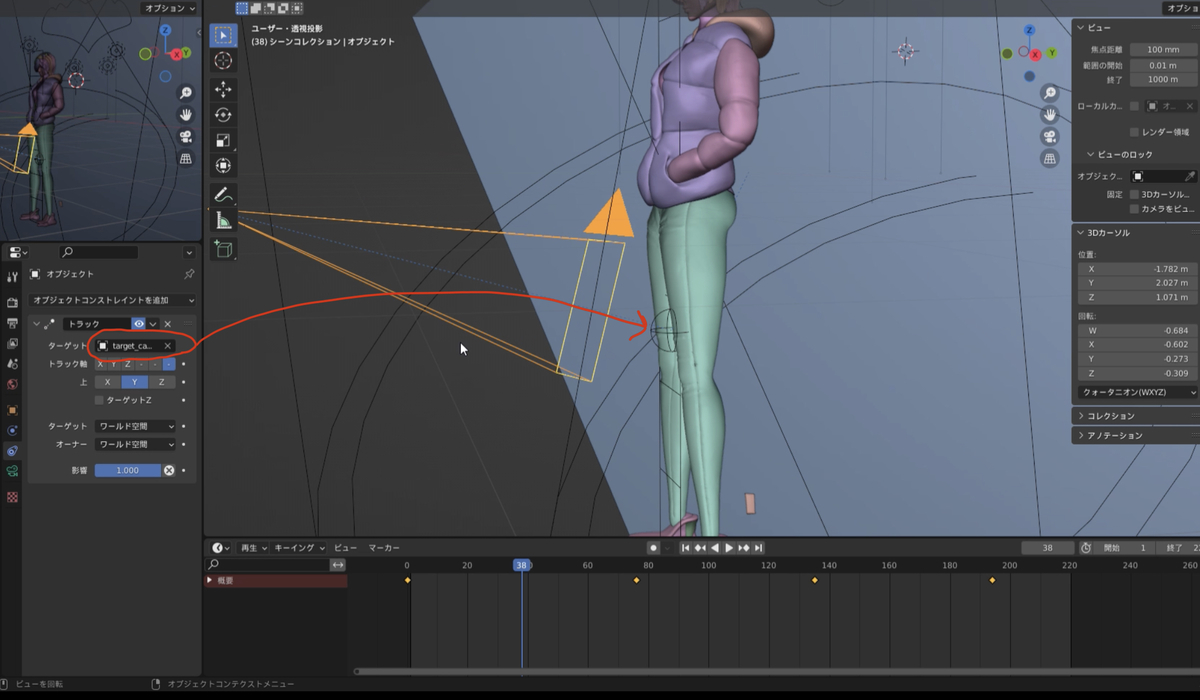The height and width of the screenshot is (700, 1200).
Task: Open the Track constraint extras dropdown arrow
Action: click(153, 324)
